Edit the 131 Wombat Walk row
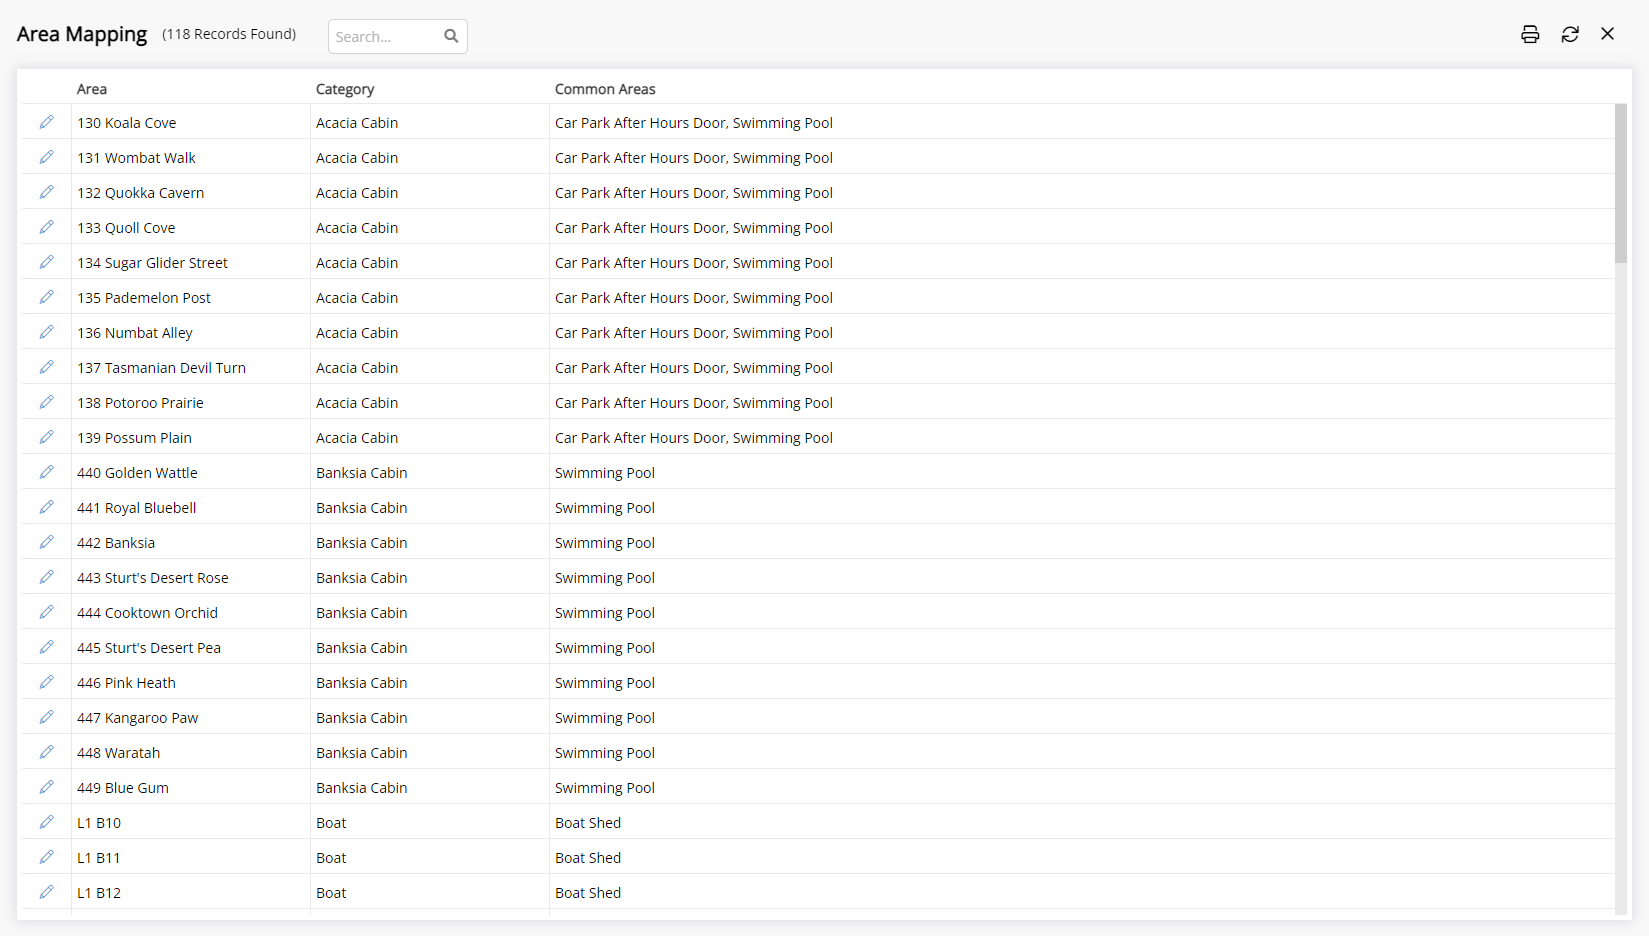 pyautogui.click(x=46, y=157)
